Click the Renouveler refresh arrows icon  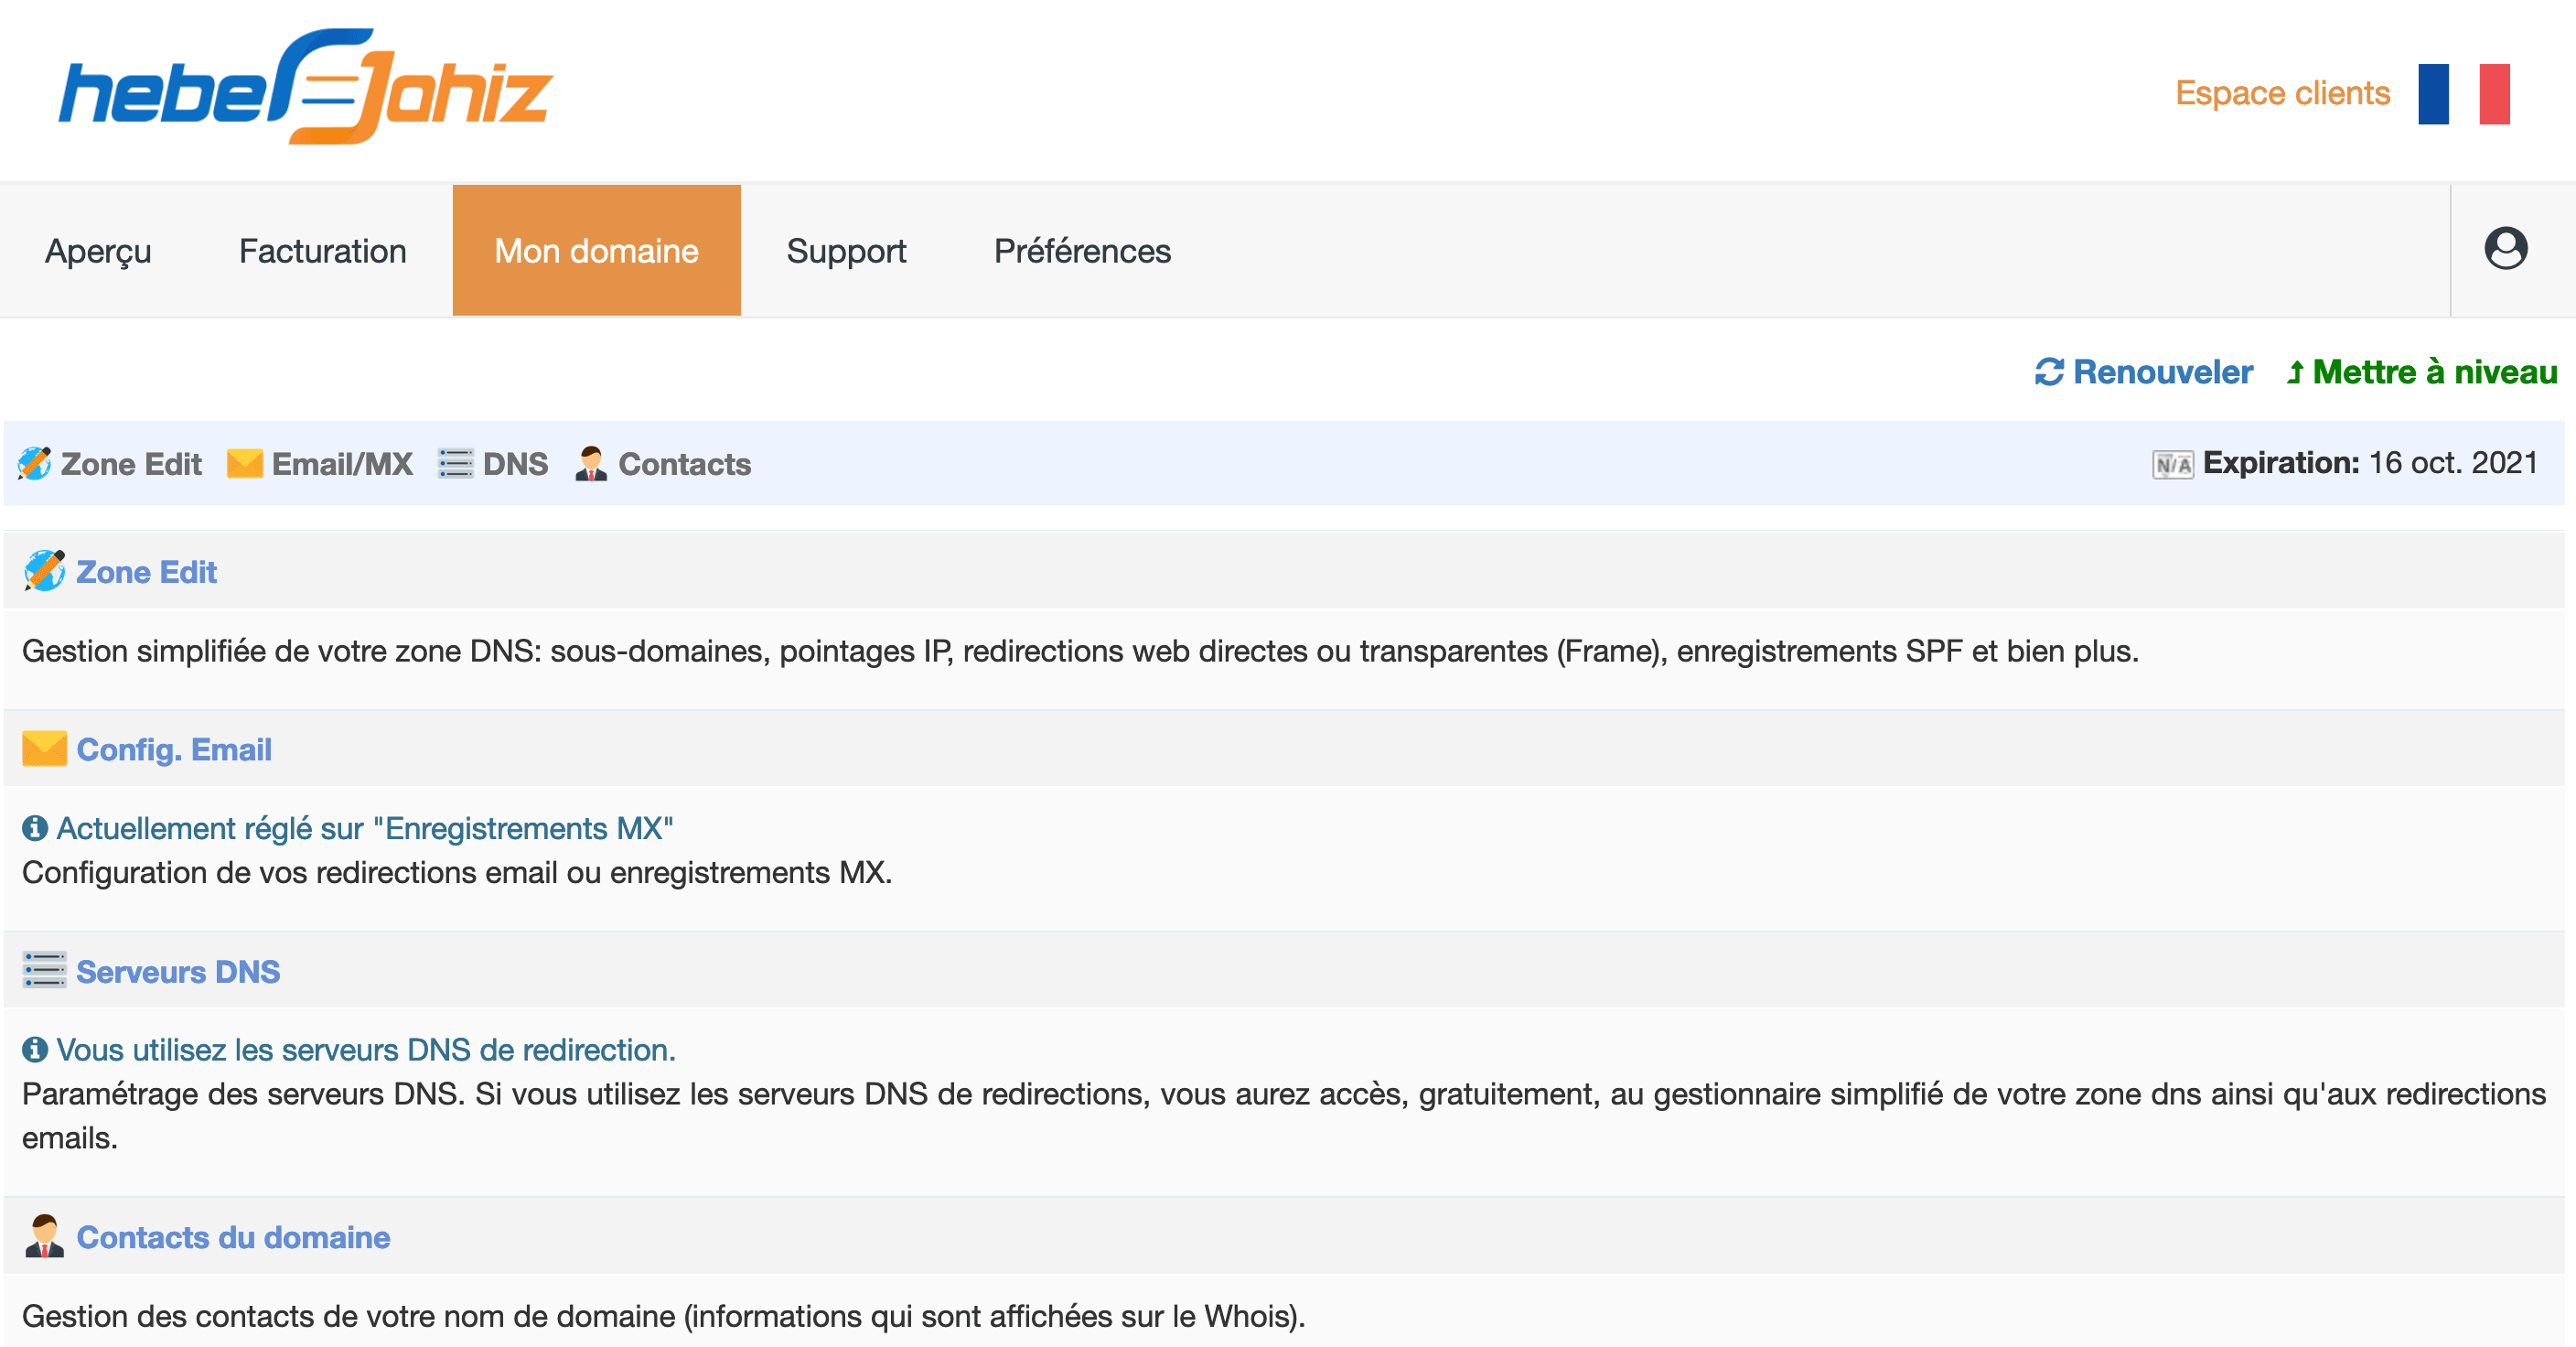tap(2049, 372)
